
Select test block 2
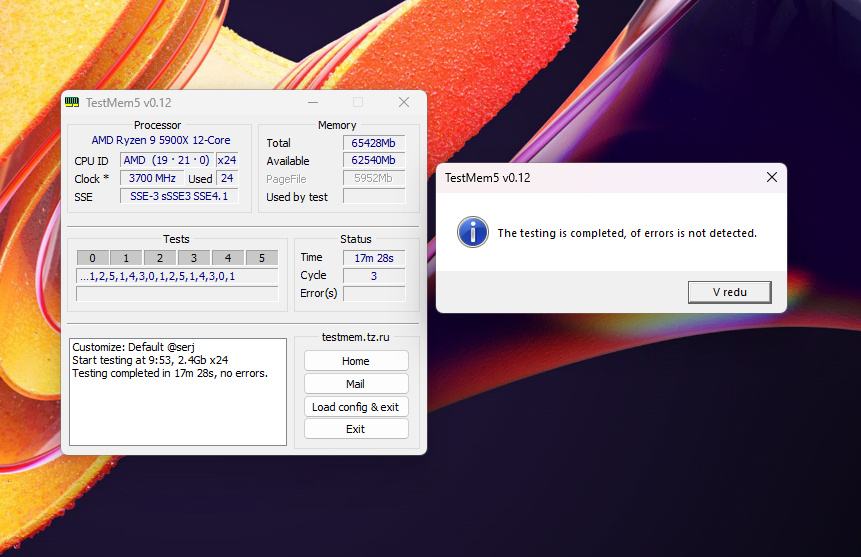(x=160, y=258)
